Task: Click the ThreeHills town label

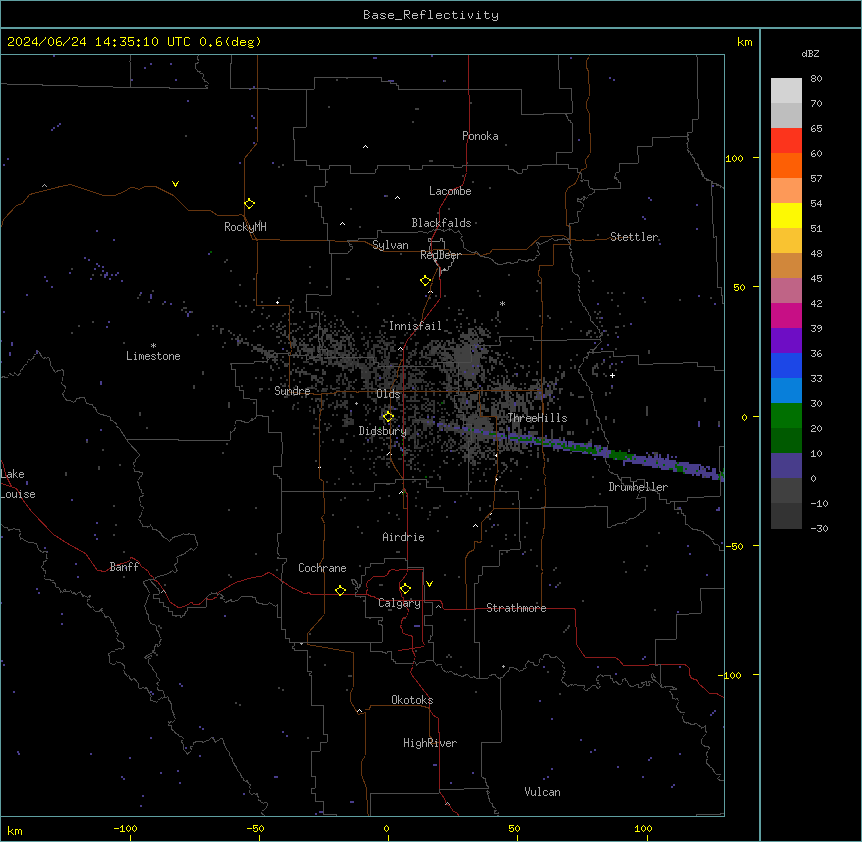Action: (x=537, y=418)
